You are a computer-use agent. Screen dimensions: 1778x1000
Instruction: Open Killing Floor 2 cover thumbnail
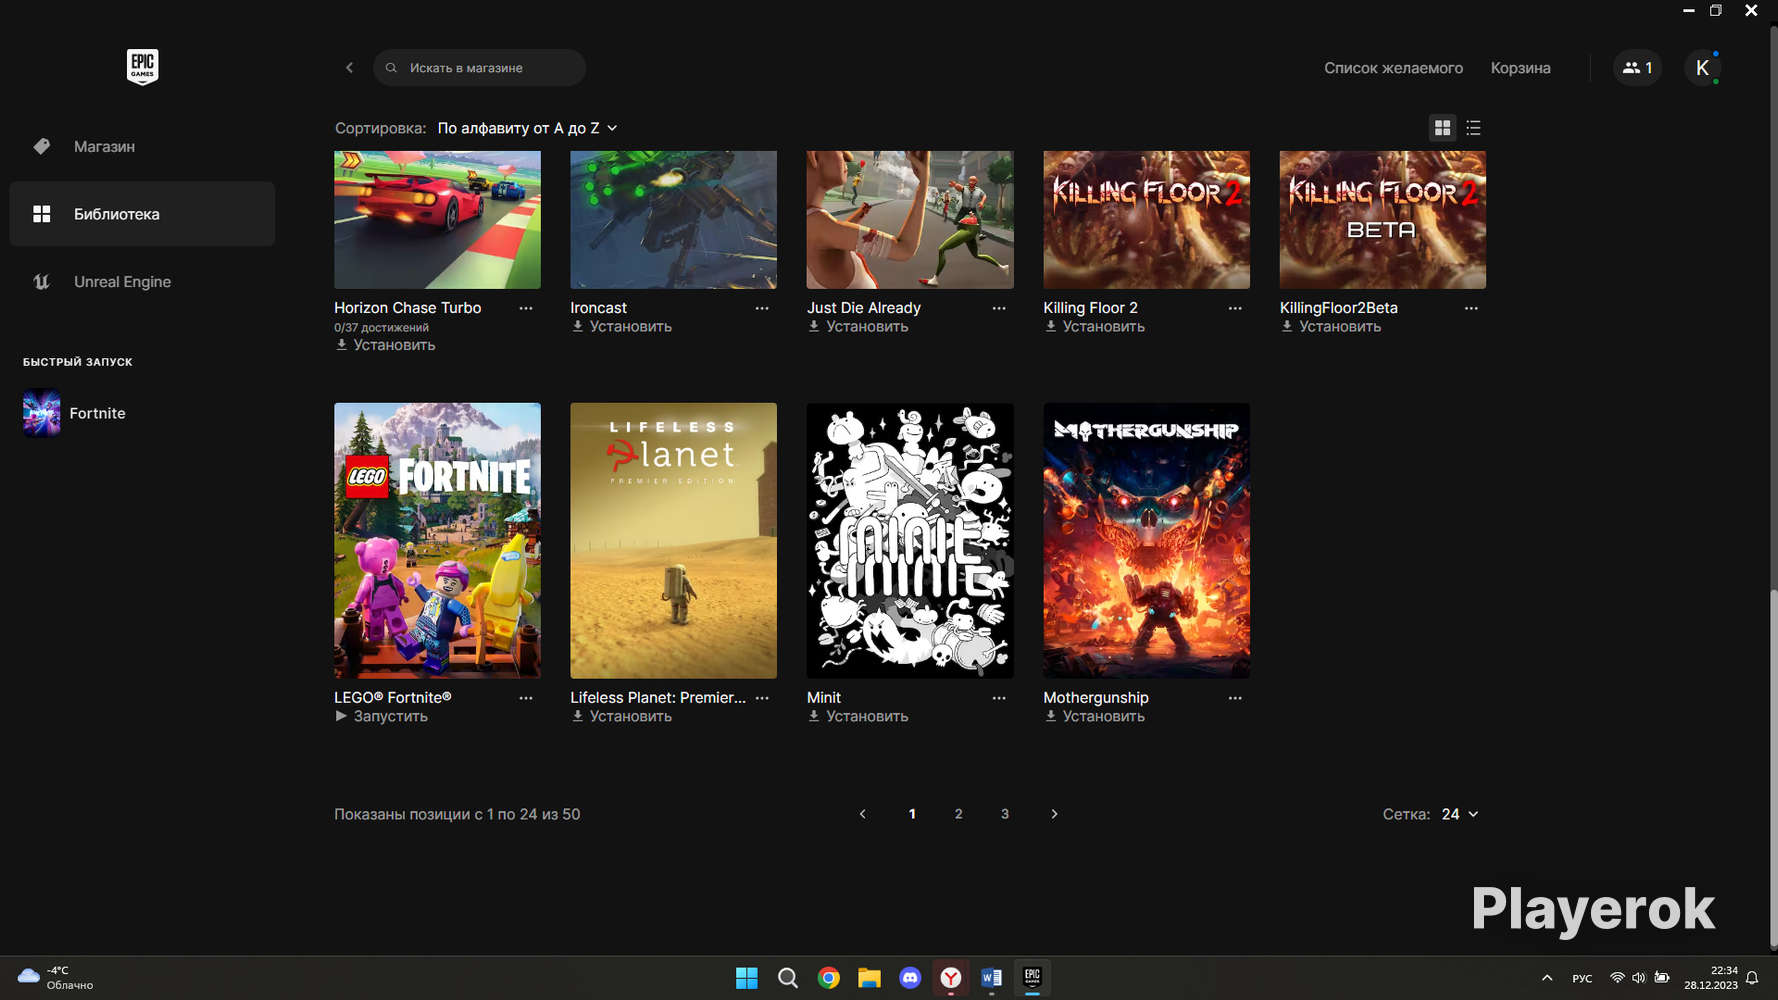[x=1146, y=220]
